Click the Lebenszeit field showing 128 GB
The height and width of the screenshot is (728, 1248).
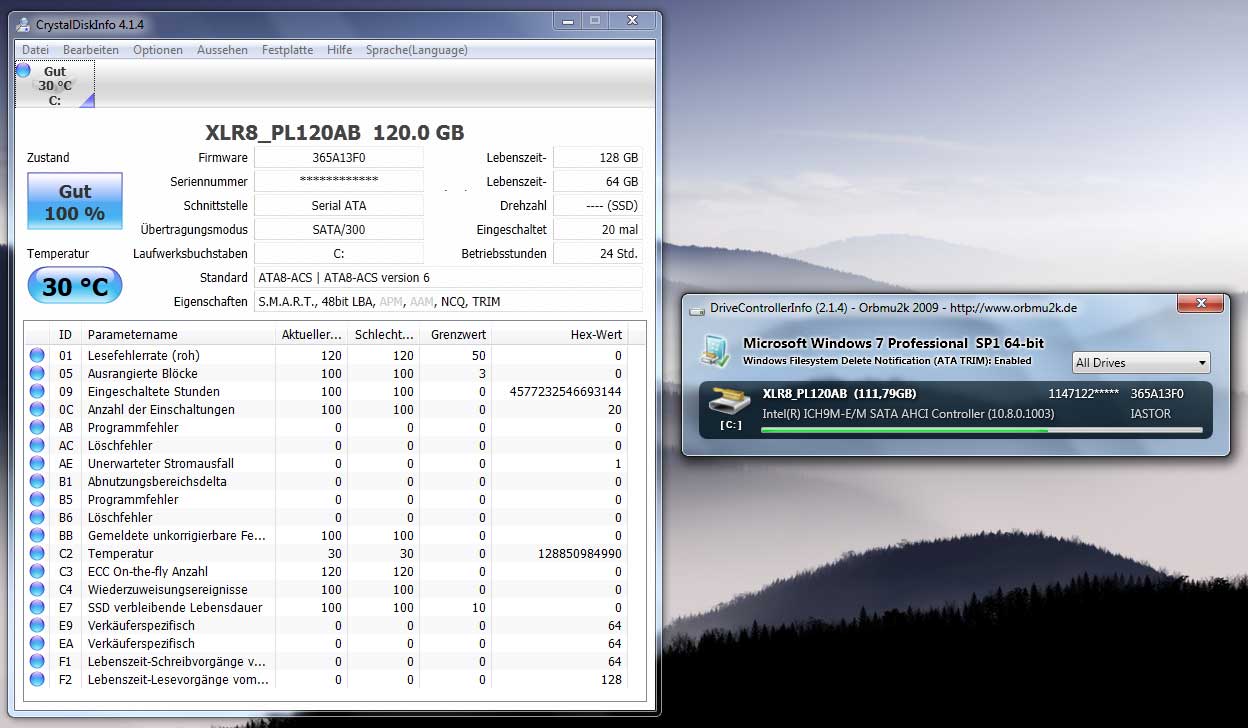[x=598, y=157]
